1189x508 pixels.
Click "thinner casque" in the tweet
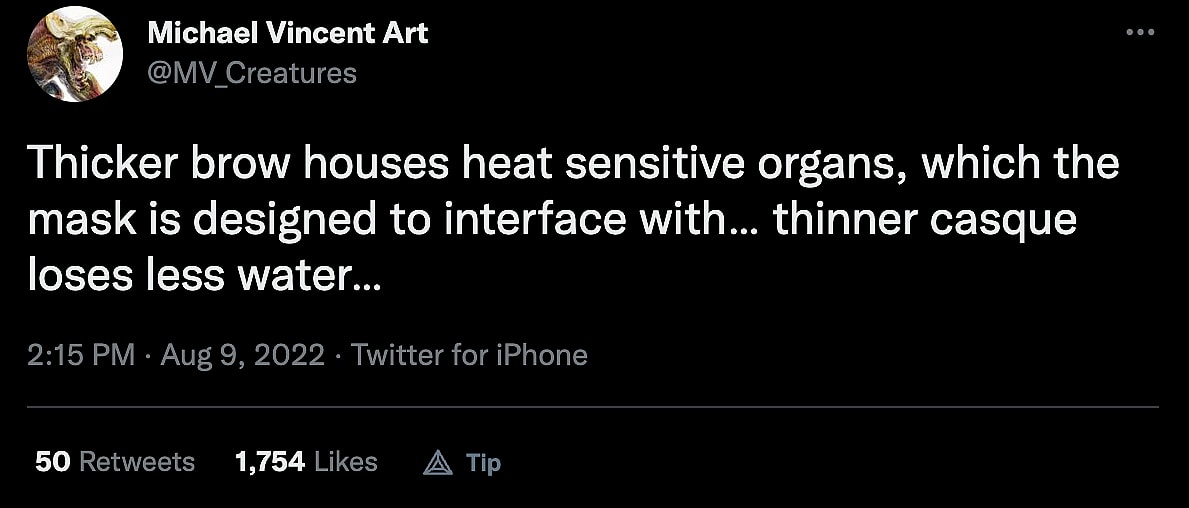tap(925, 218)
